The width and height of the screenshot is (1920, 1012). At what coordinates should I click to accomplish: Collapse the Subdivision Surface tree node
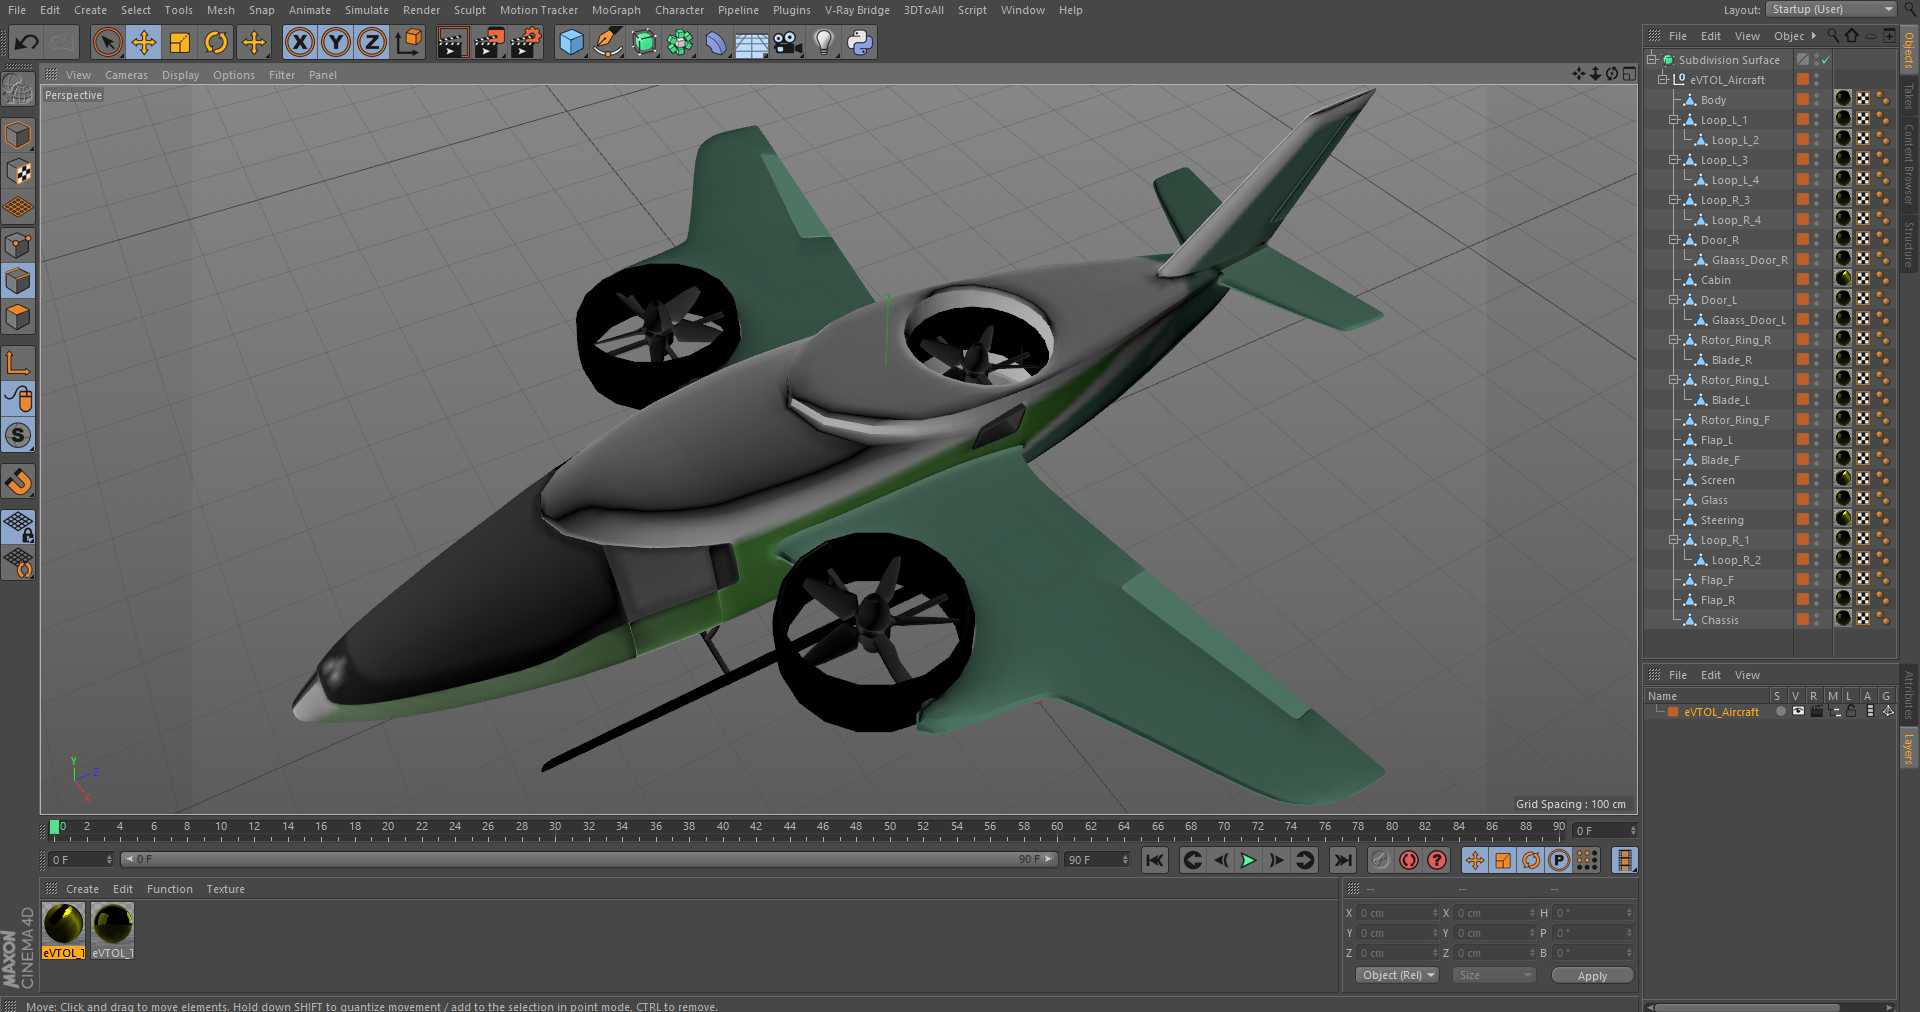pyautogui.click(x=1652, y=59)
